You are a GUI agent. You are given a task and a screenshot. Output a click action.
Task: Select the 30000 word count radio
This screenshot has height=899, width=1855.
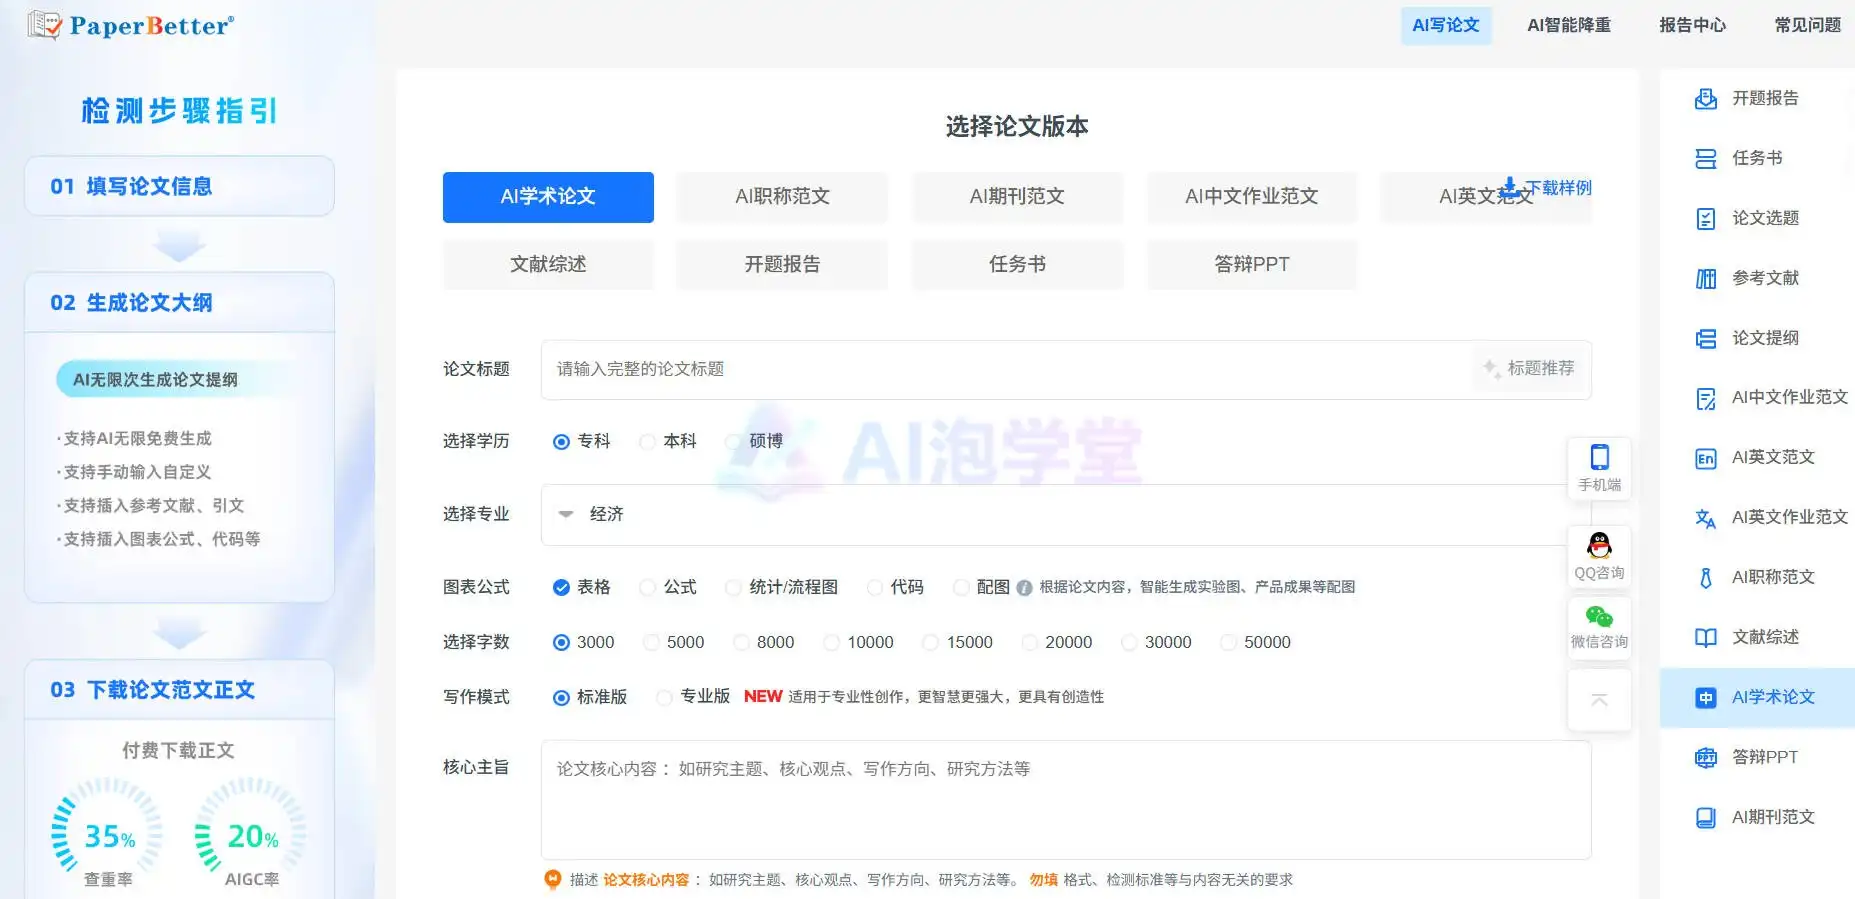coord(1129,643)
